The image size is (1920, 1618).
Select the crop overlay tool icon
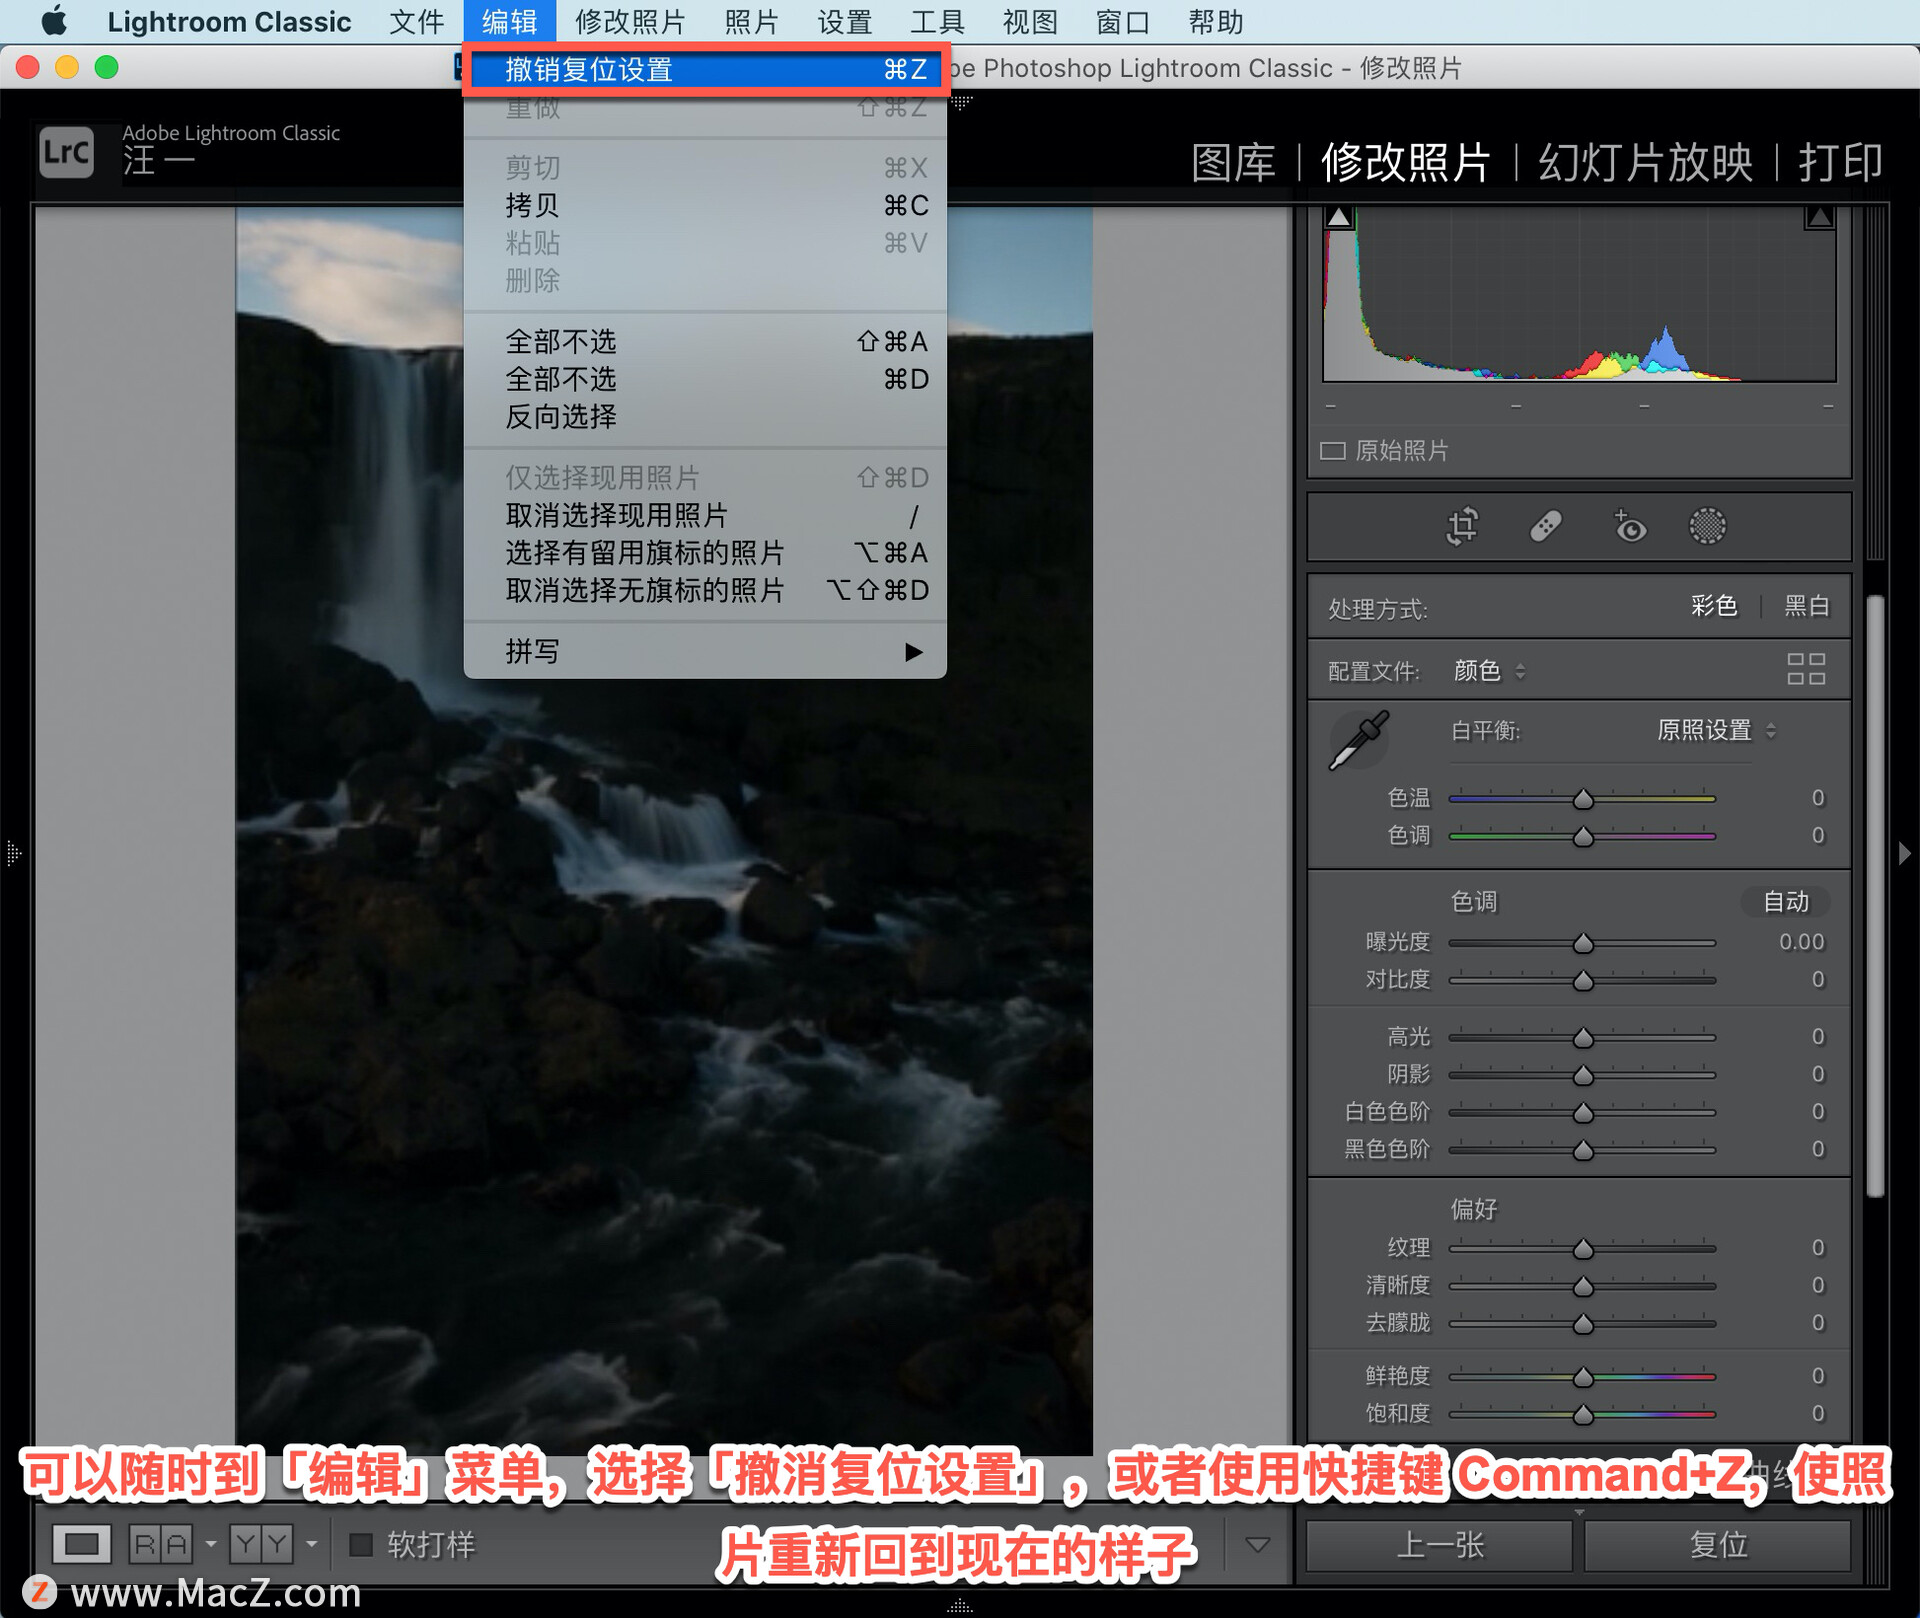tap(1462, 526)
